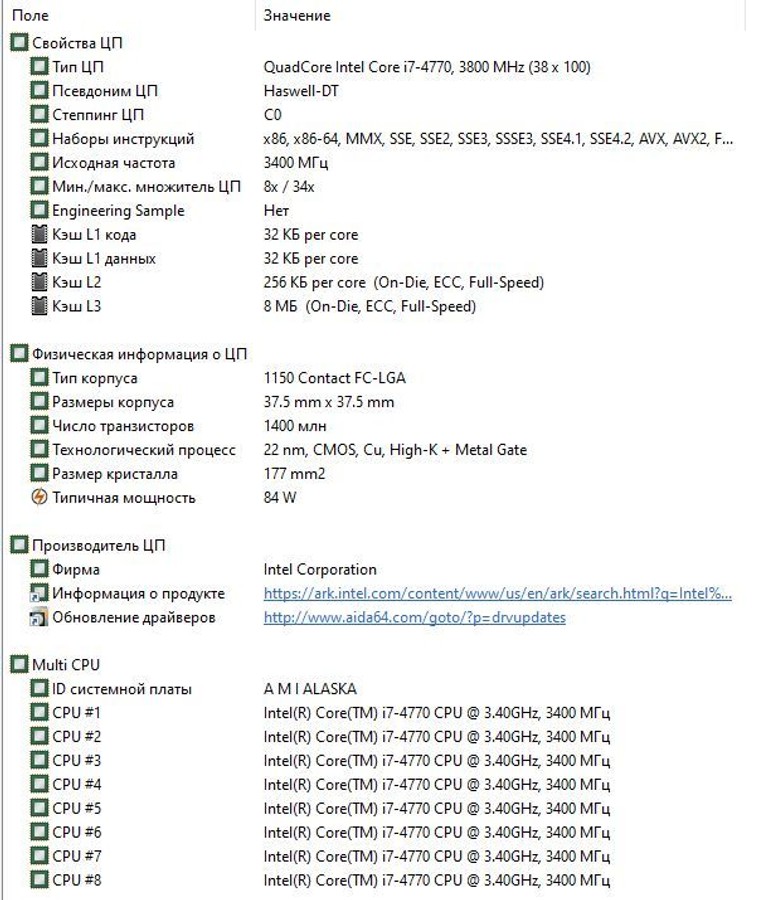
Task: Click the Нет value of Engineering Sample
Action: (x=276, y=211)
